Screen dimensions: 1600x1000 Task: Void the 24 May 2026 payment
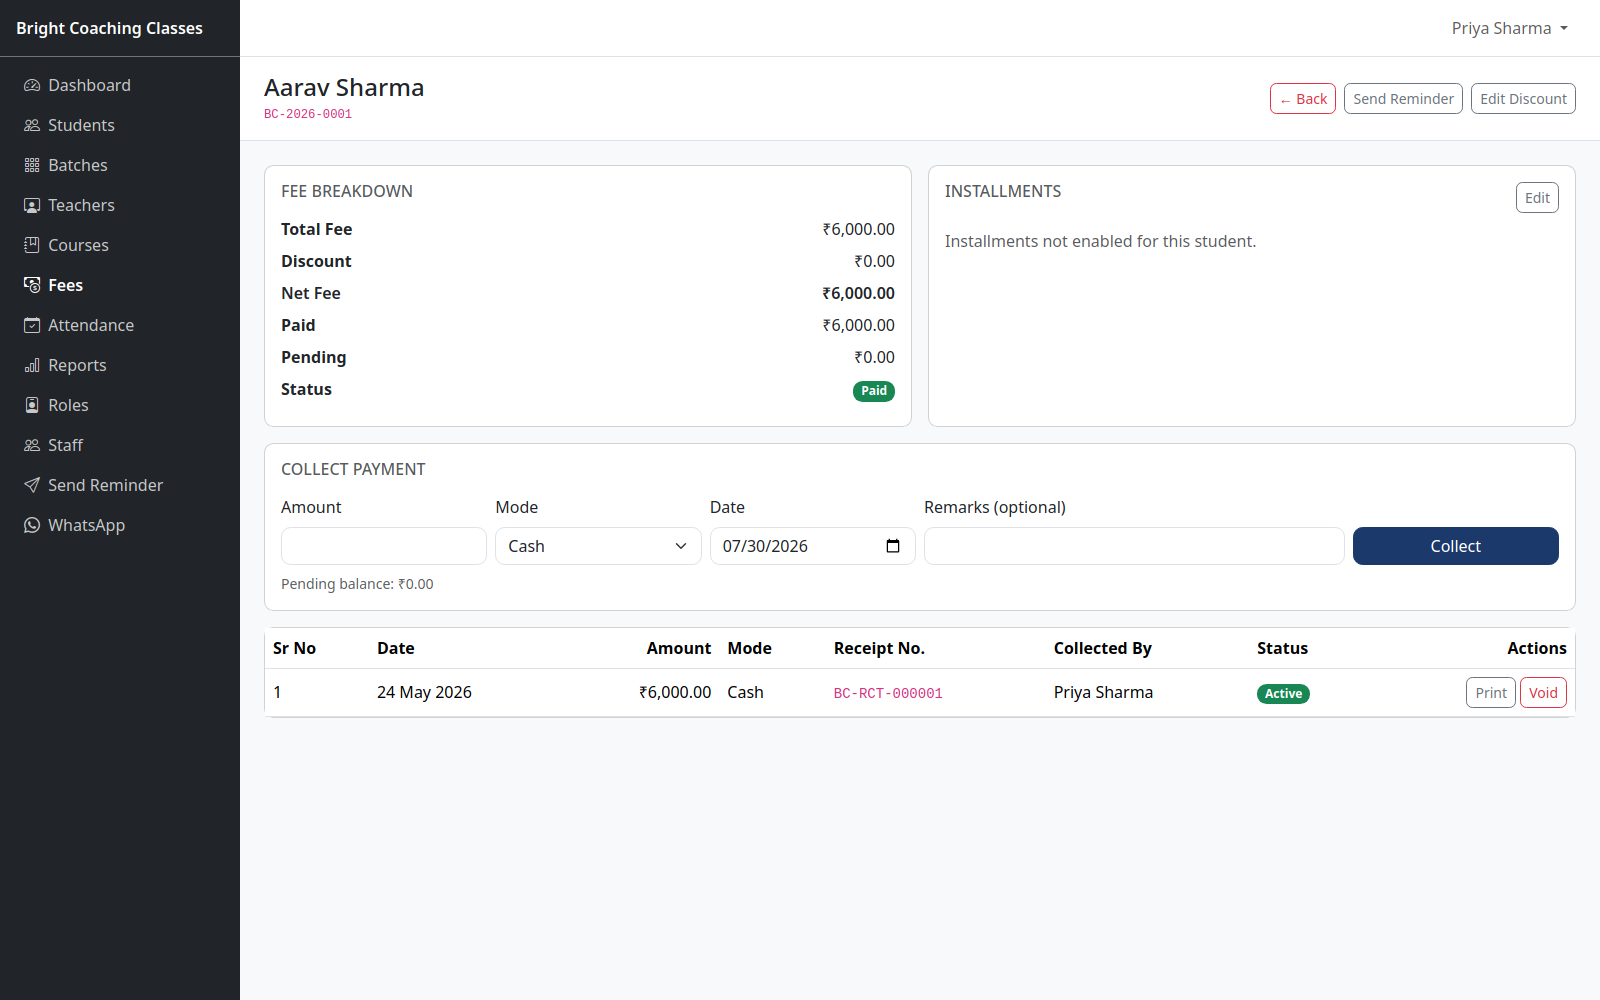click(x=1543, y=693)
